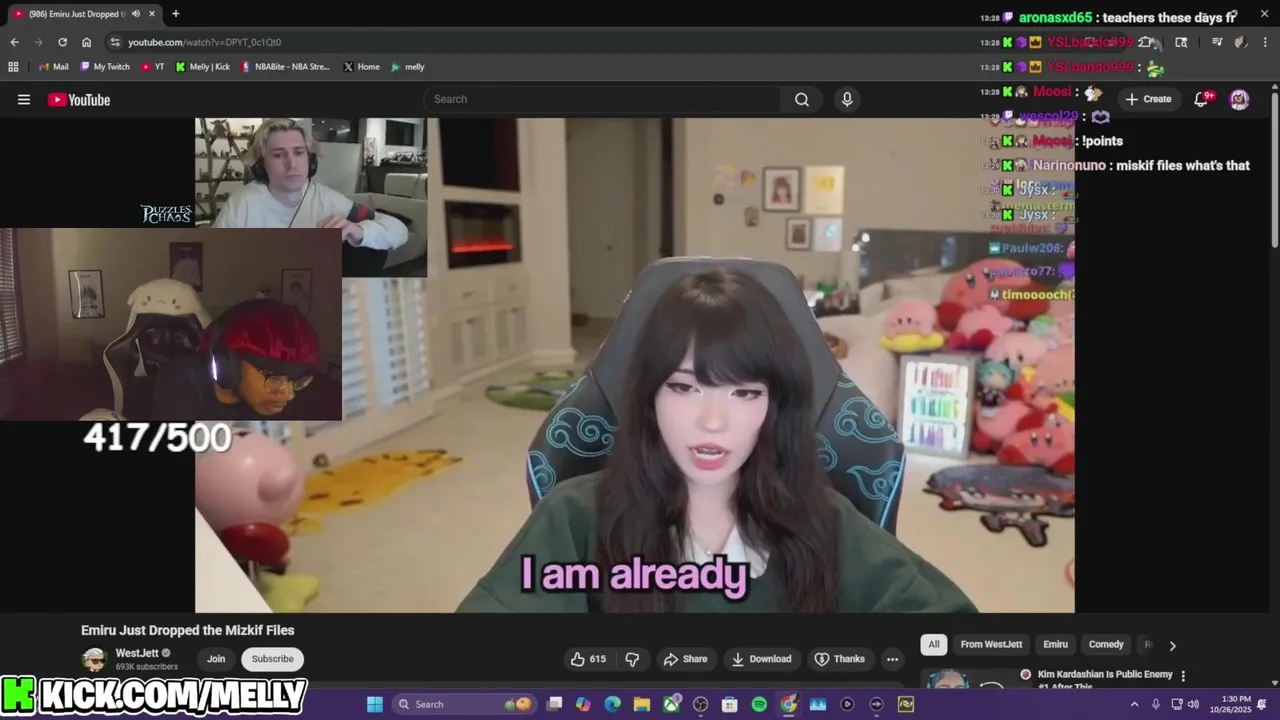Open more actions ellipsis under the video
Viewport: 1280px width, 720px height.
(x=892, y=659)
